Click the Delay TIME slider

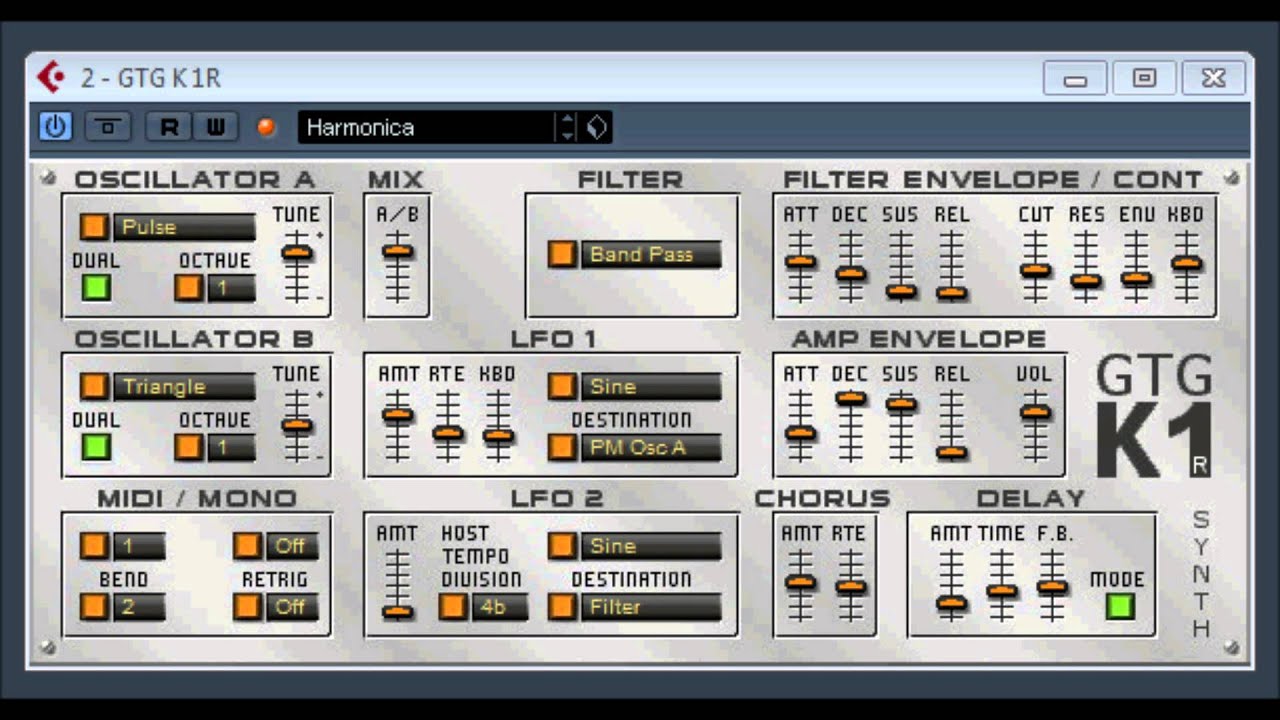tap(1001, 585)
